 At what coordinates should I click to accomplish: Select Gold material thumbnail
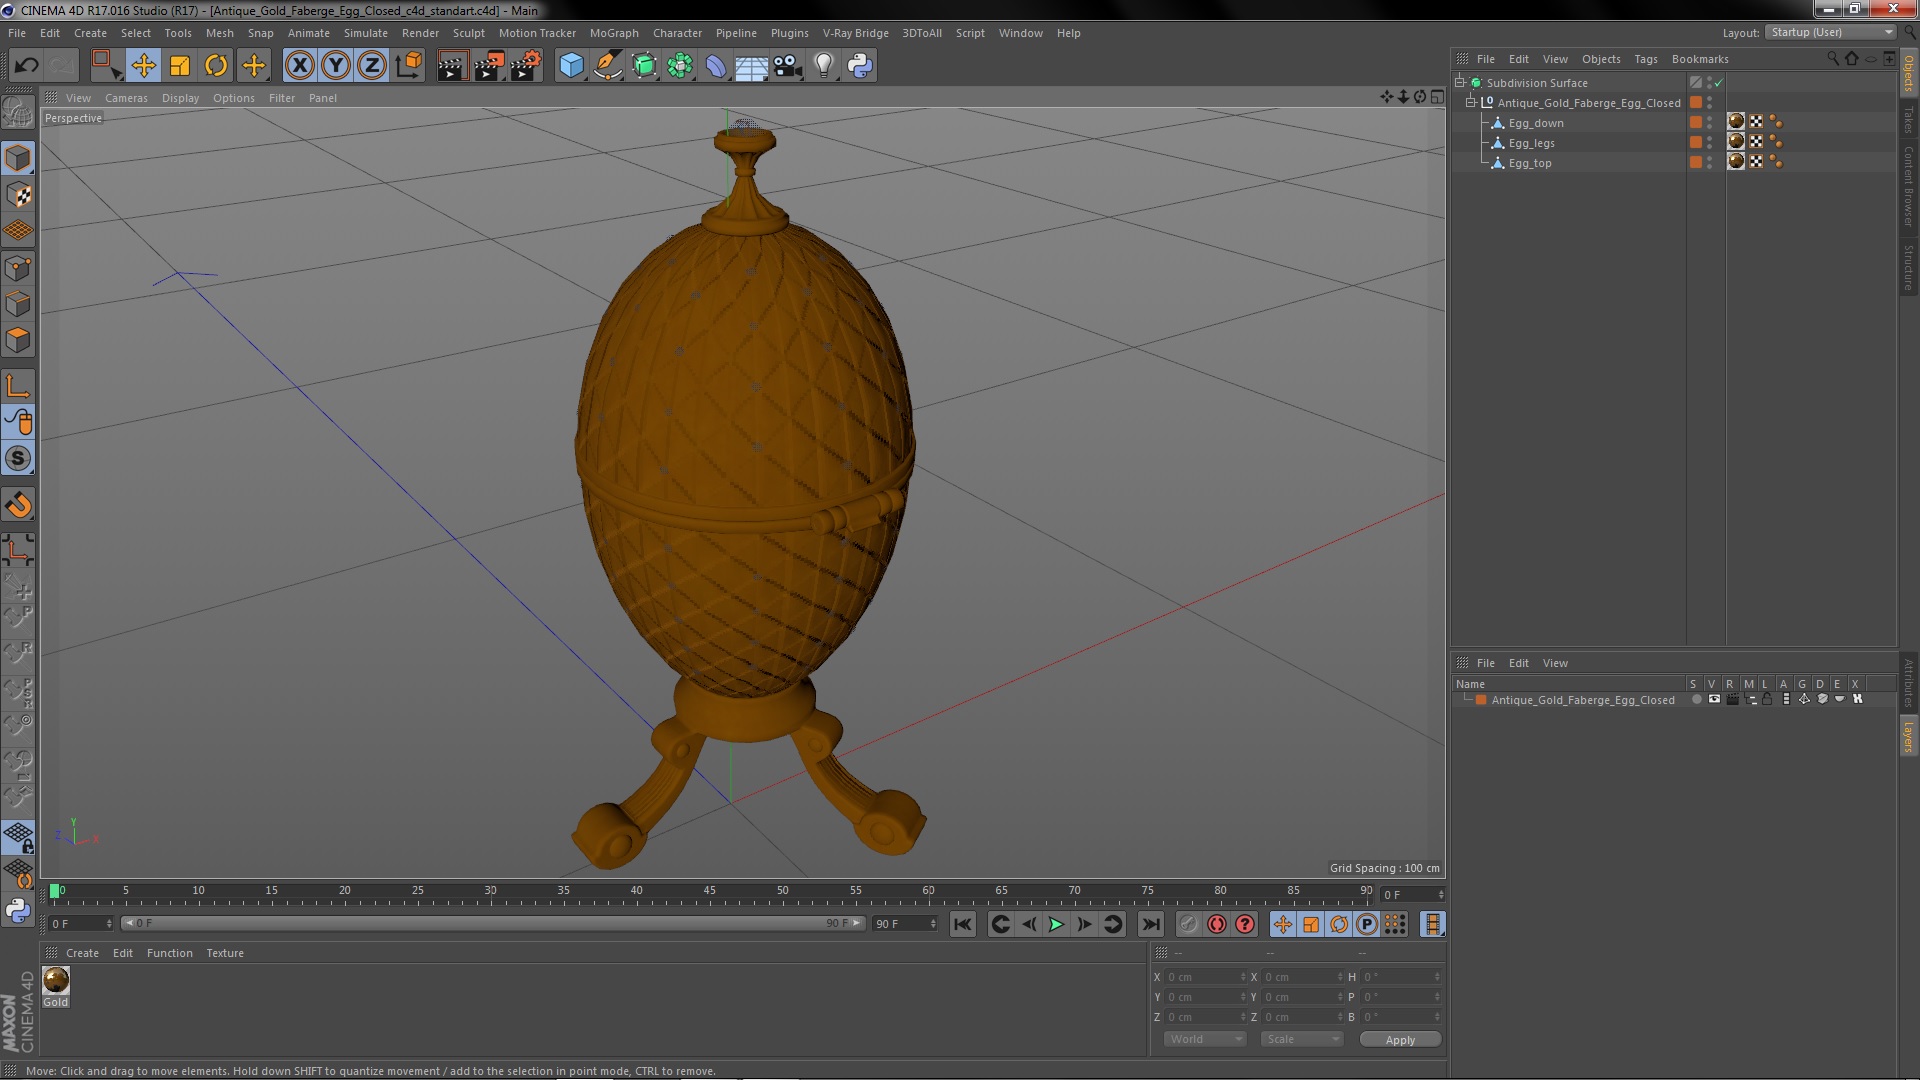point(56,980)
